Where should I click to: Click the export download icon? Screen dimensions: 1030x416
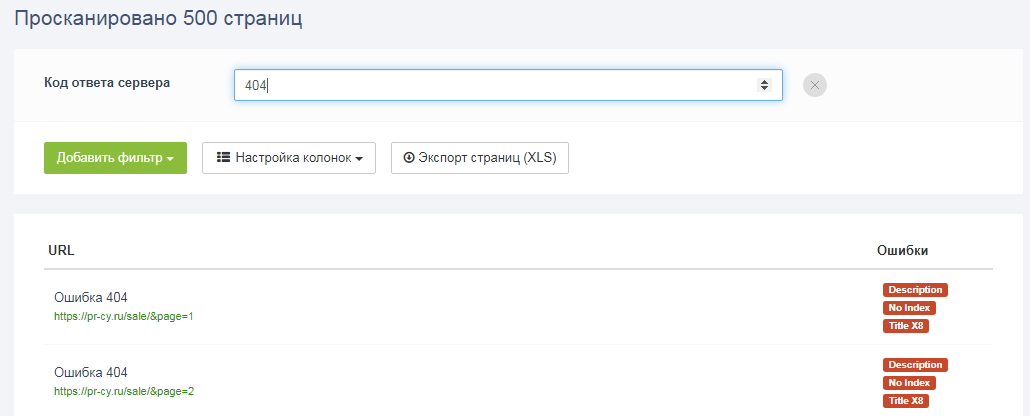point(408,158)
